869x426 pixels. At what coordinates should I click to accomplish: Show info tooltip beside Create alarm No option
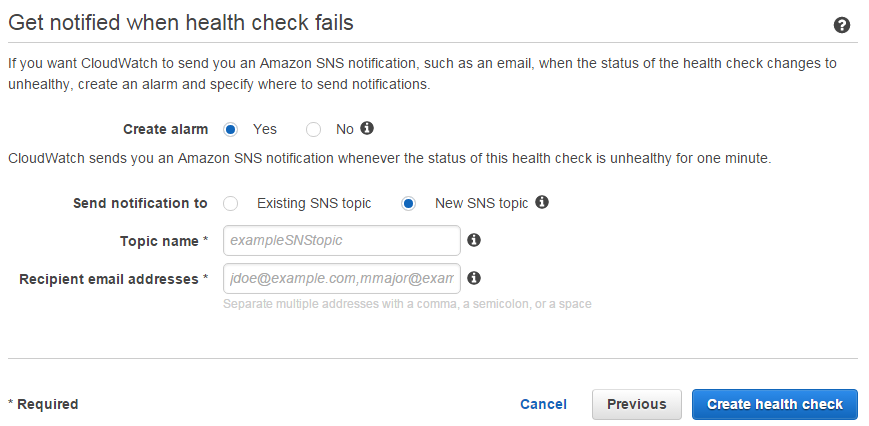(367, 129)
